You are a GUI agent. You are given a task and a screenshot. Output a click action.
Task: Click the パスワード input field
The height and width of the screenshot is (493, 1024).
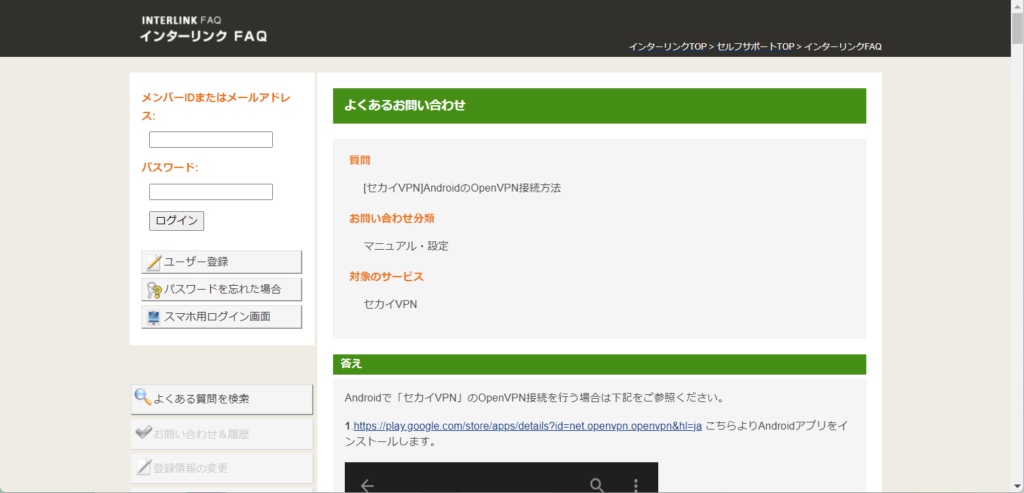click(211, 192)
